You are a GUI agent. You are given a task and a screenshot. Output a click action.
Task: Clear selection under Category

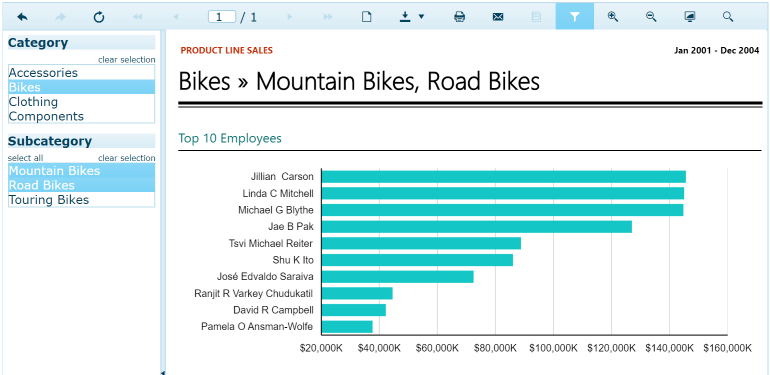(x=127, y=60)
